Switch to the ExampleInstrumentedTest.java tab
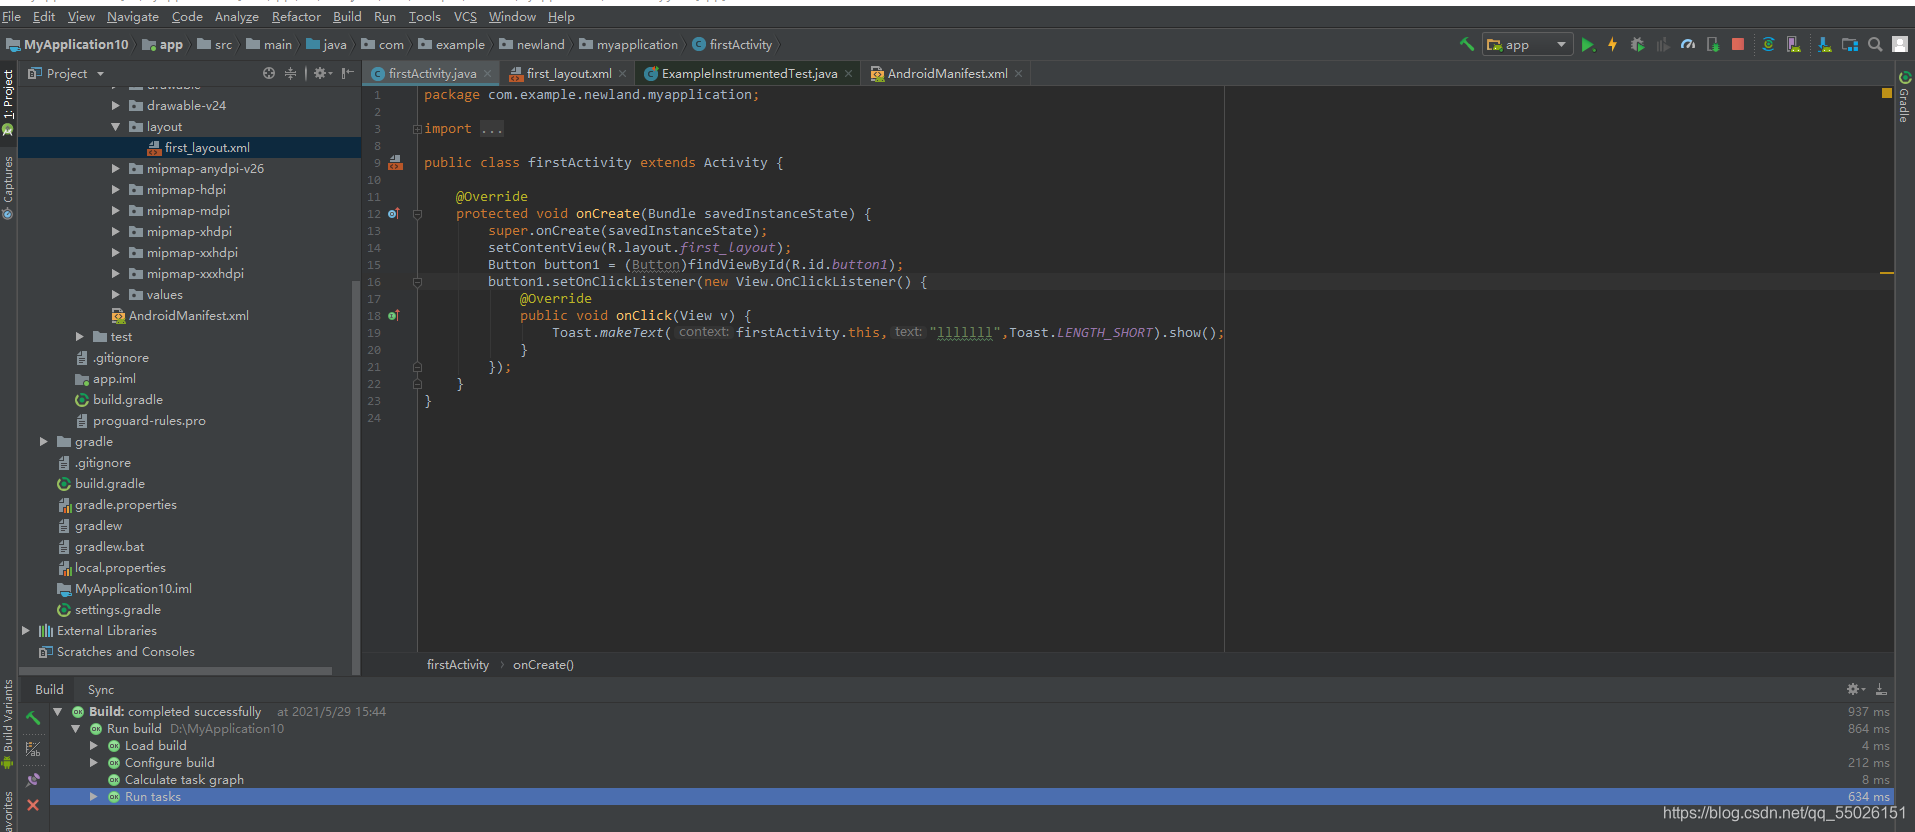This screenshot has height=832, width=1915. [x=749, y=73]
